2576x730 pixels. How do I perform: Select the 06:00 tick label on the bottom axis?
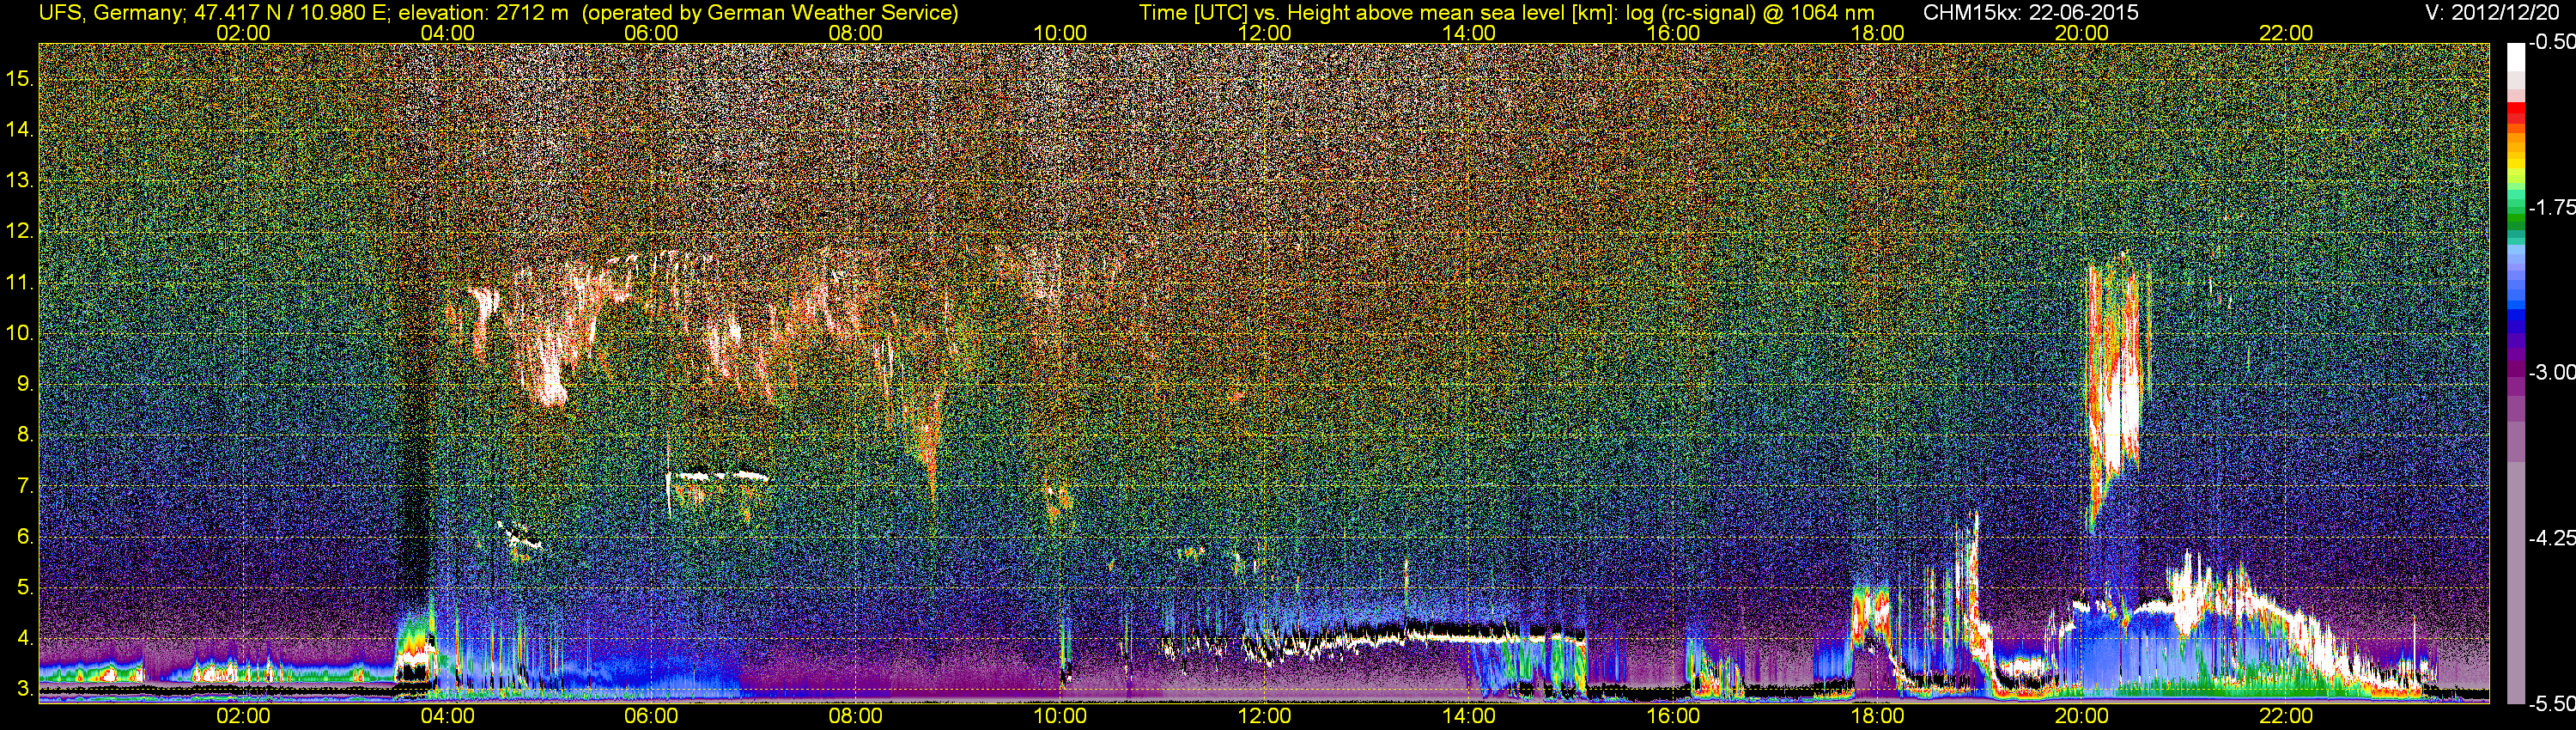pos(651,716)
